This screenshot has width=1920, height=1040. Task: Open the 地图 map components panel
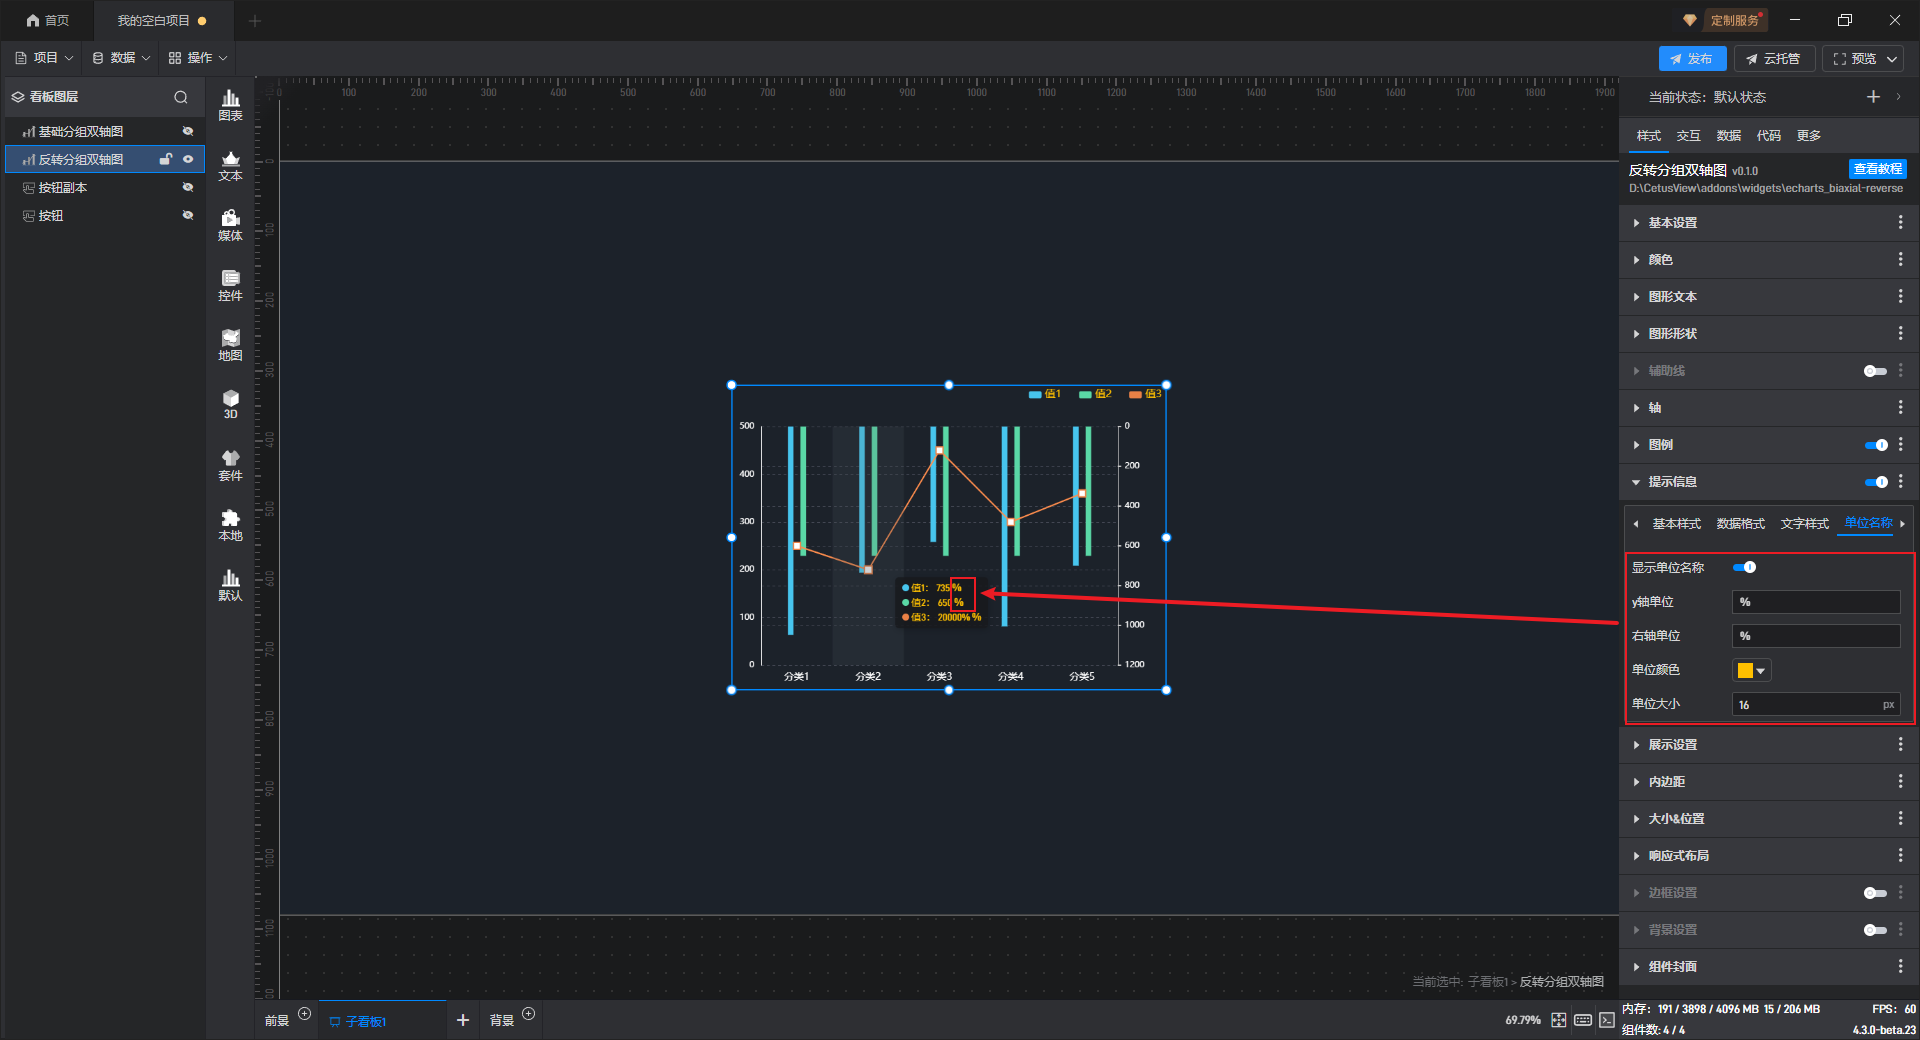pos(230,345)
